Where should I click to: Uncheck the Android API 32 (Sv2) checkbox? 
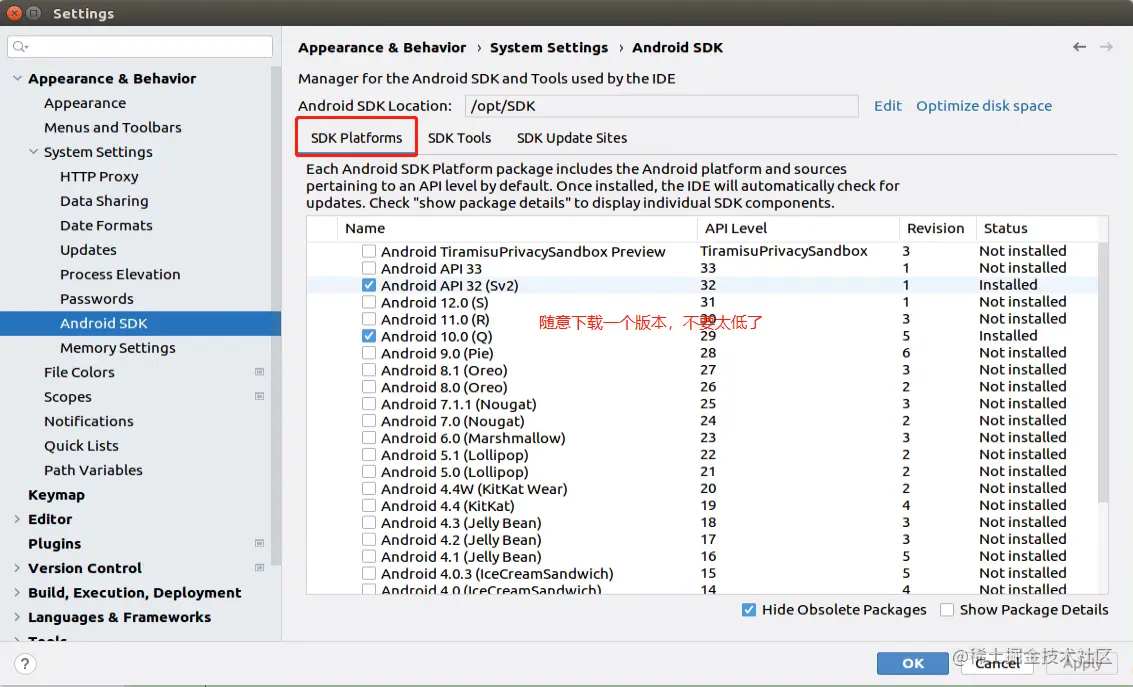point(369,285)
